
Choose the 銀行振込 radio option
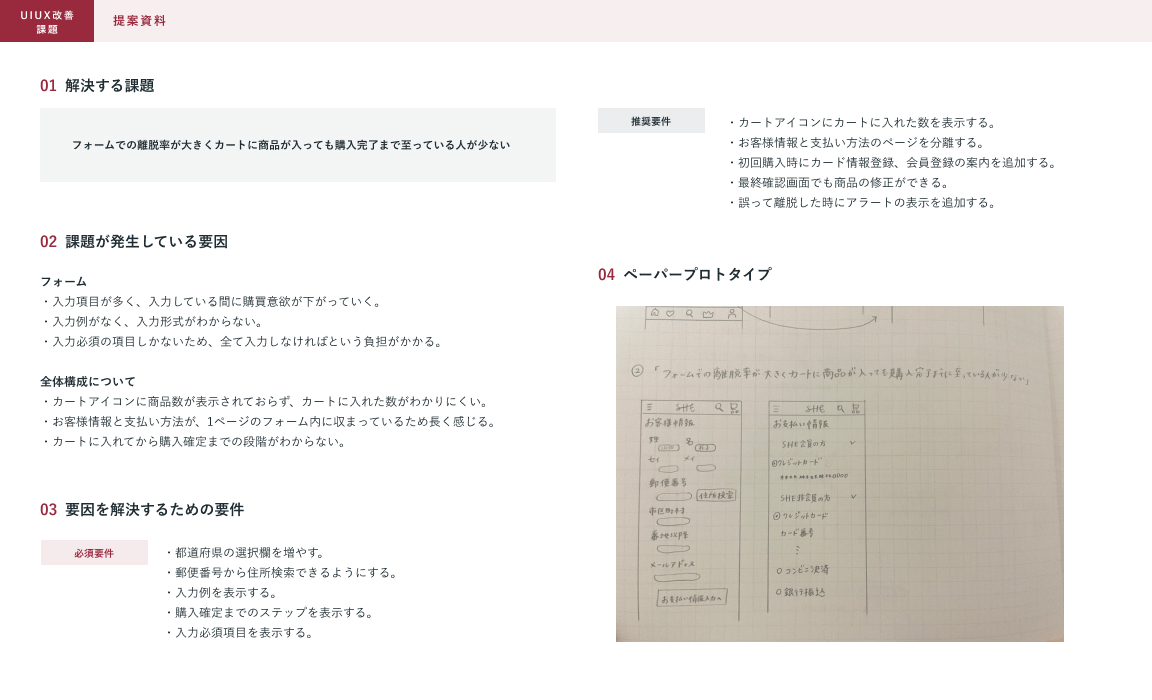[x=779, y=593]
